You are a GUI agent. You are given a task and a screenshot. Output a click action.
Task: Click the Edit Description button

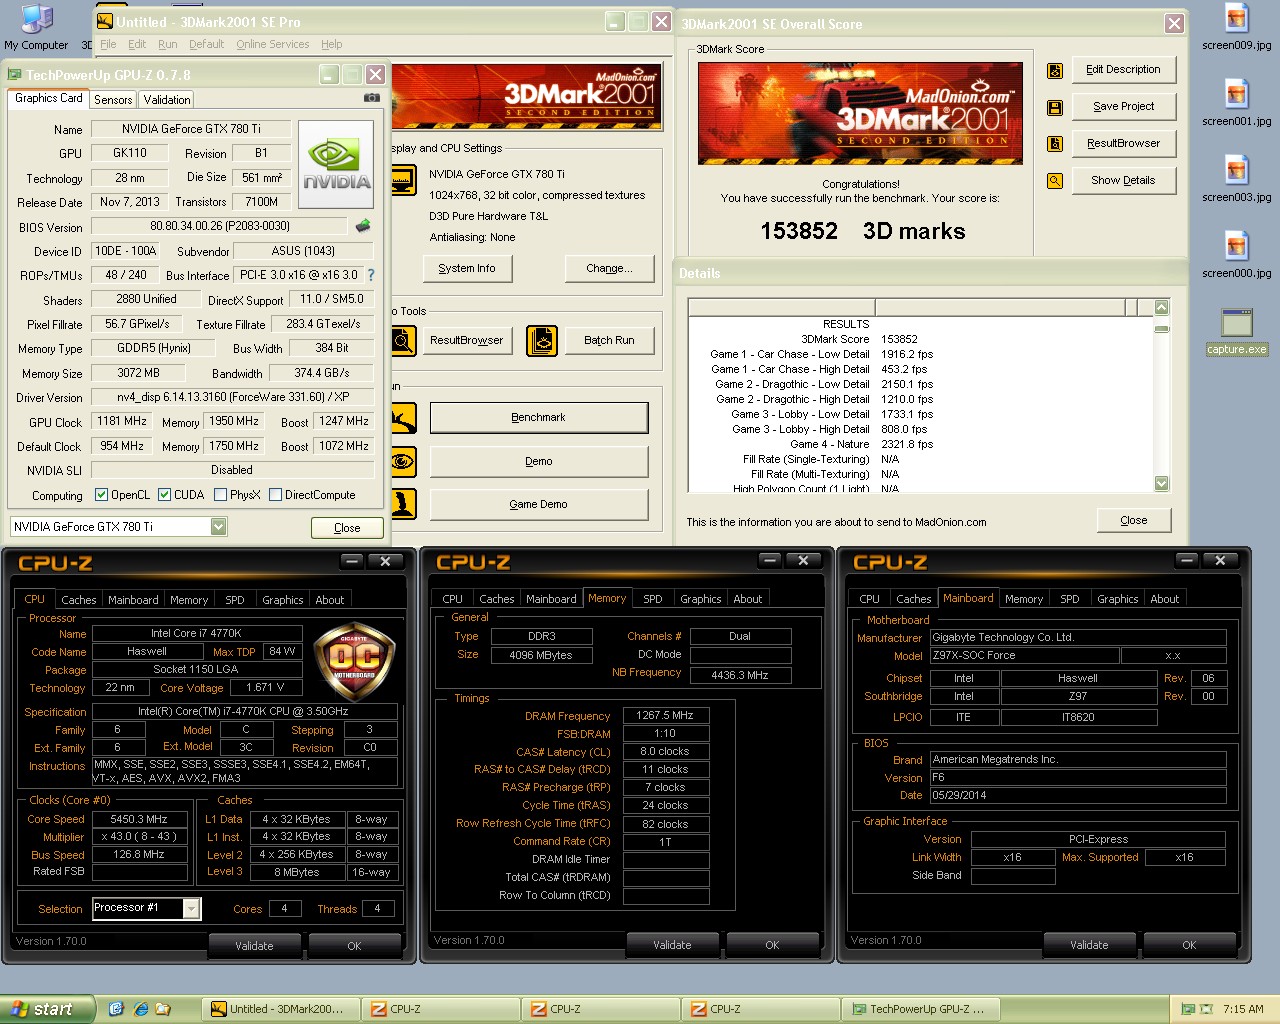coord(1124,70)
